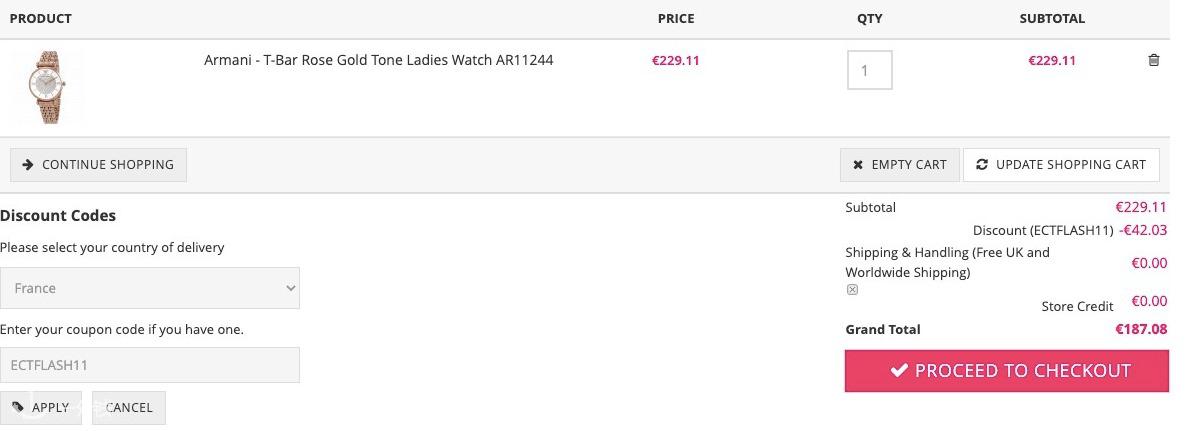Click the Discount (ECTFLASH11) label
This screenshot has height=431, width=1185.
tap(1042, 231)
